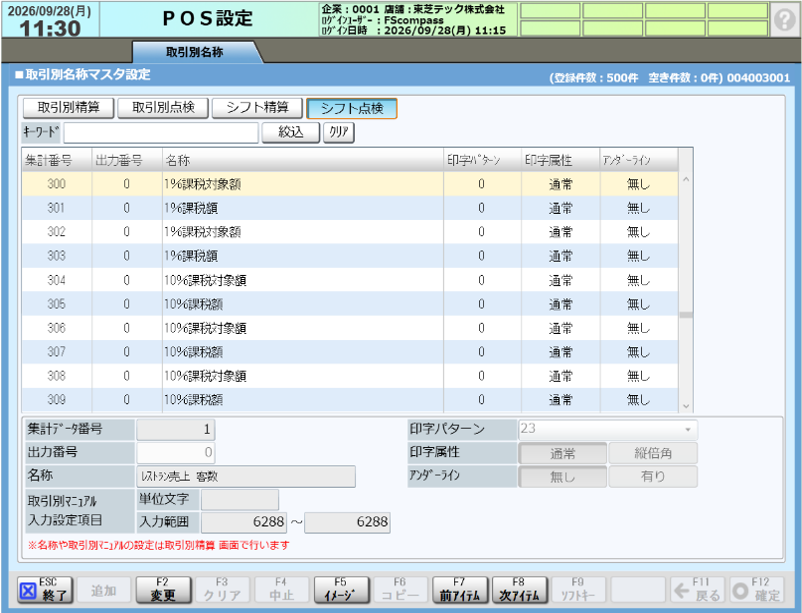Screen dimensions: 802x613
Task: Click the 名称 field showing レストラン売上 客数
Action: point(246,476)
